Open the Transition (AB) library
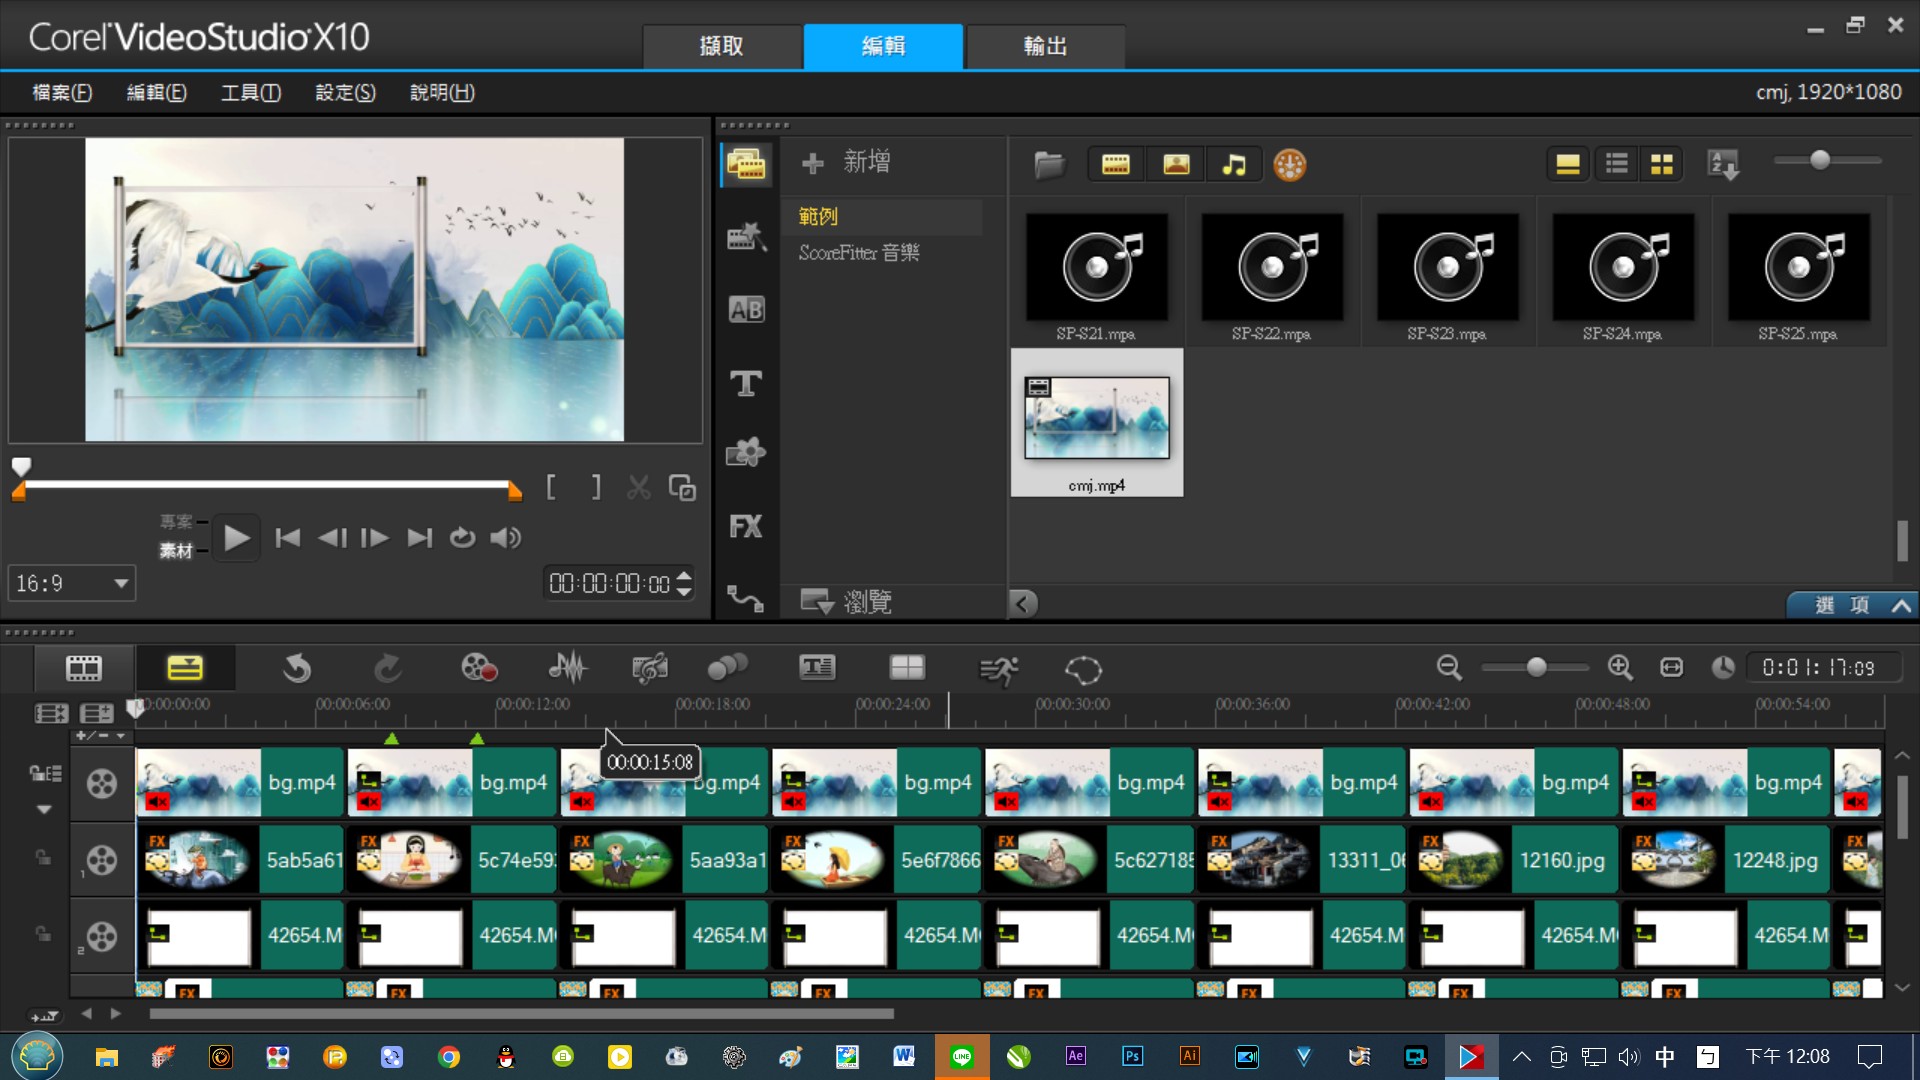The width and height of the screenshot is (1920, 1080). (x=746, y=310)
